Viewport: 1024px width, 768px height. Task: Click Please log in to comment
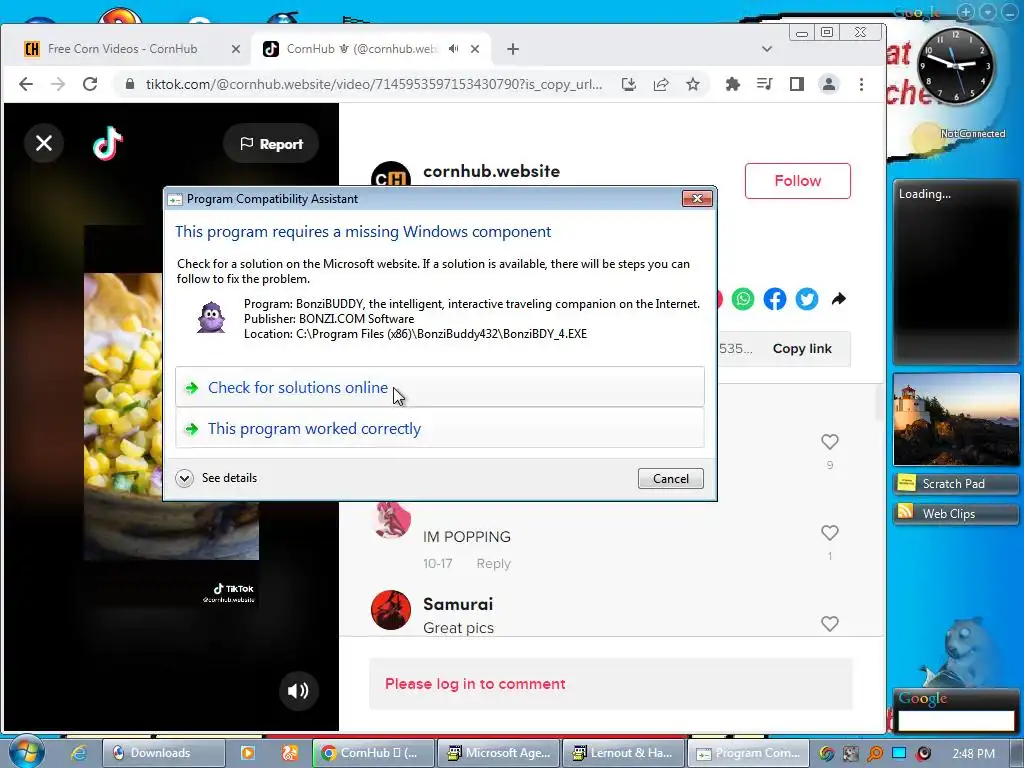(475, 684)
